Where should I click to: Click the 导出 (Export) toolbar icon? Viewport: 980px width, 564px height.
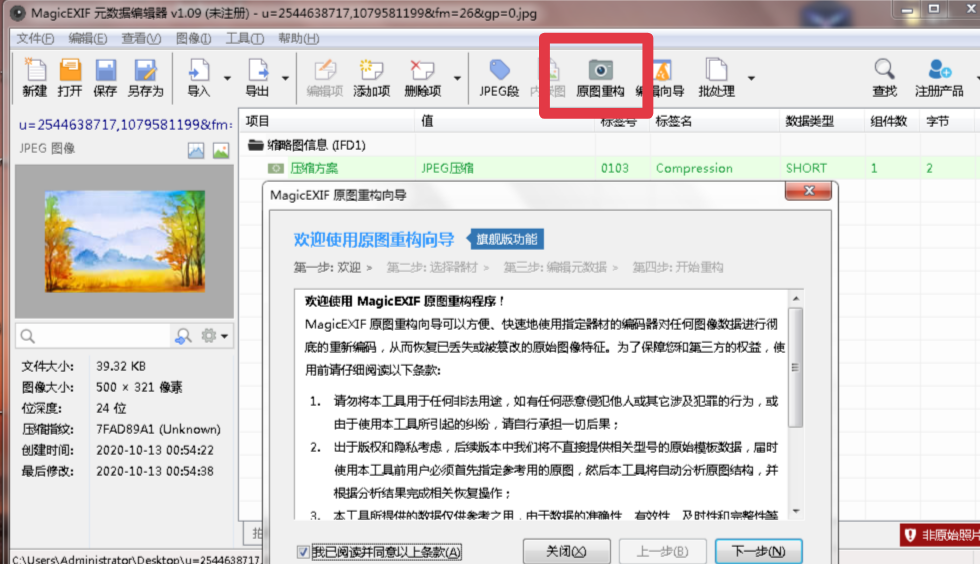(x=257, y=70)
